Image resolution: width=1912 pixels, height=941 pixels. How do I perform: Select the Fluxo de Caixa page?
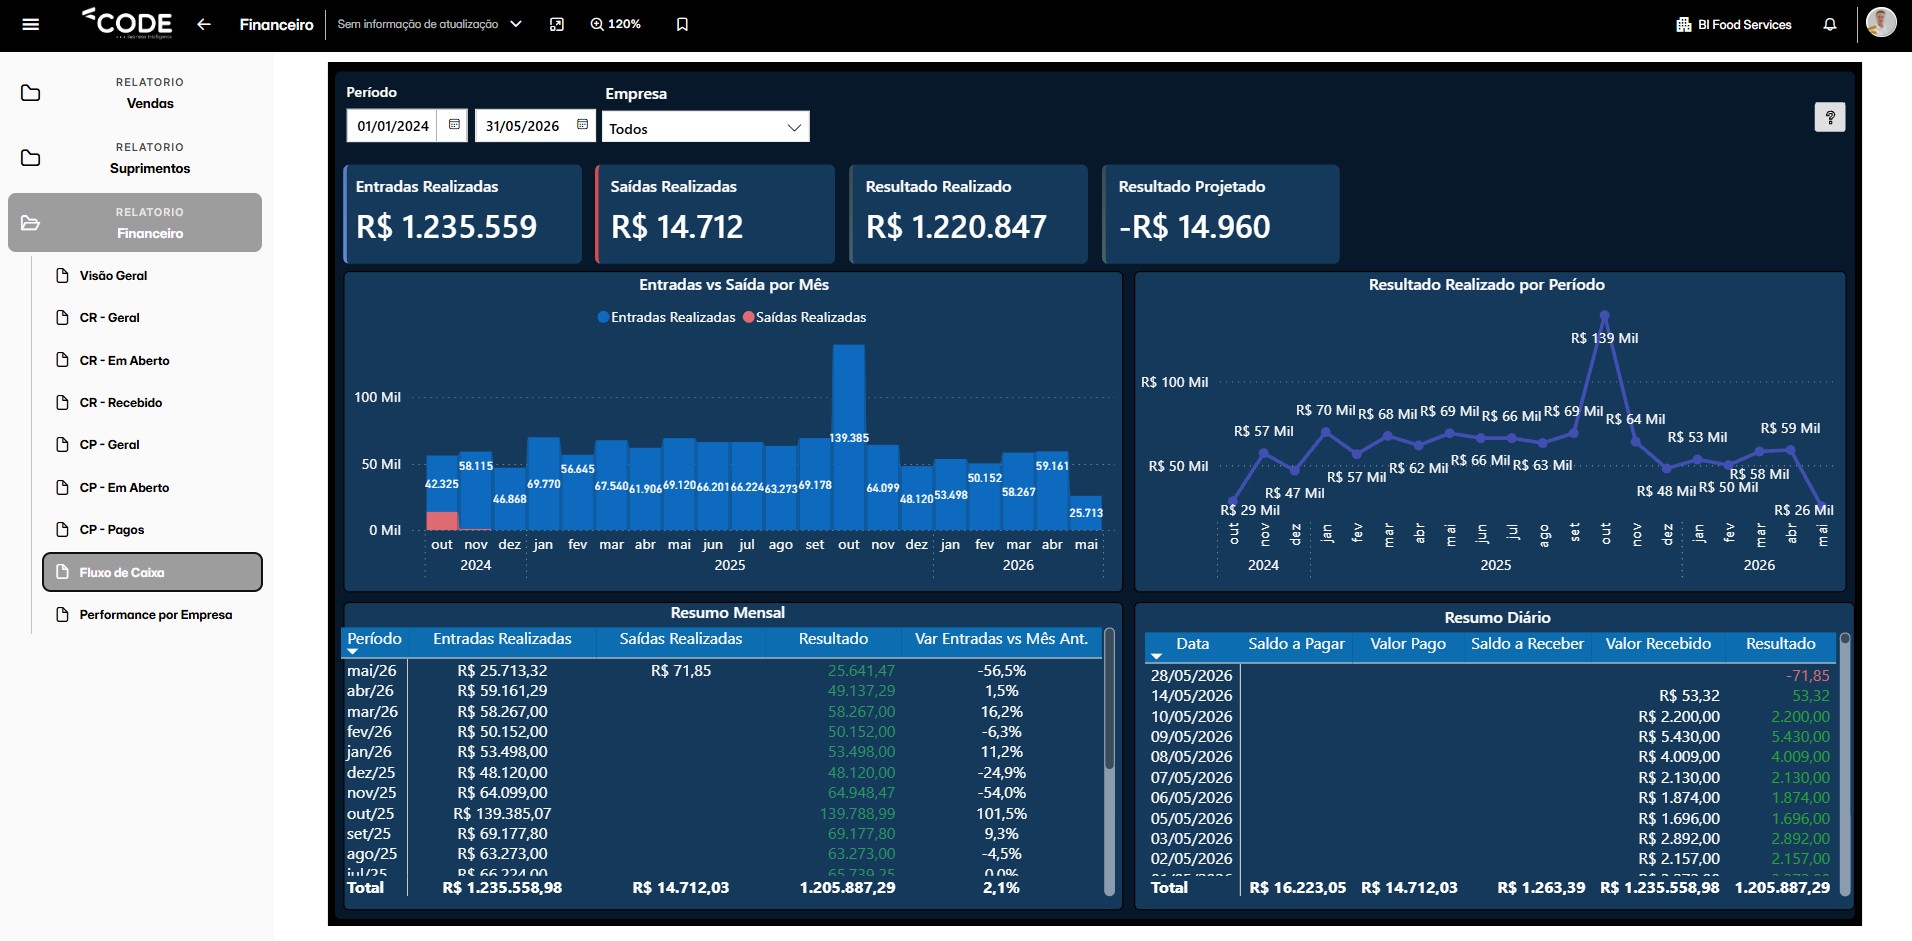[x=152, y=572]
